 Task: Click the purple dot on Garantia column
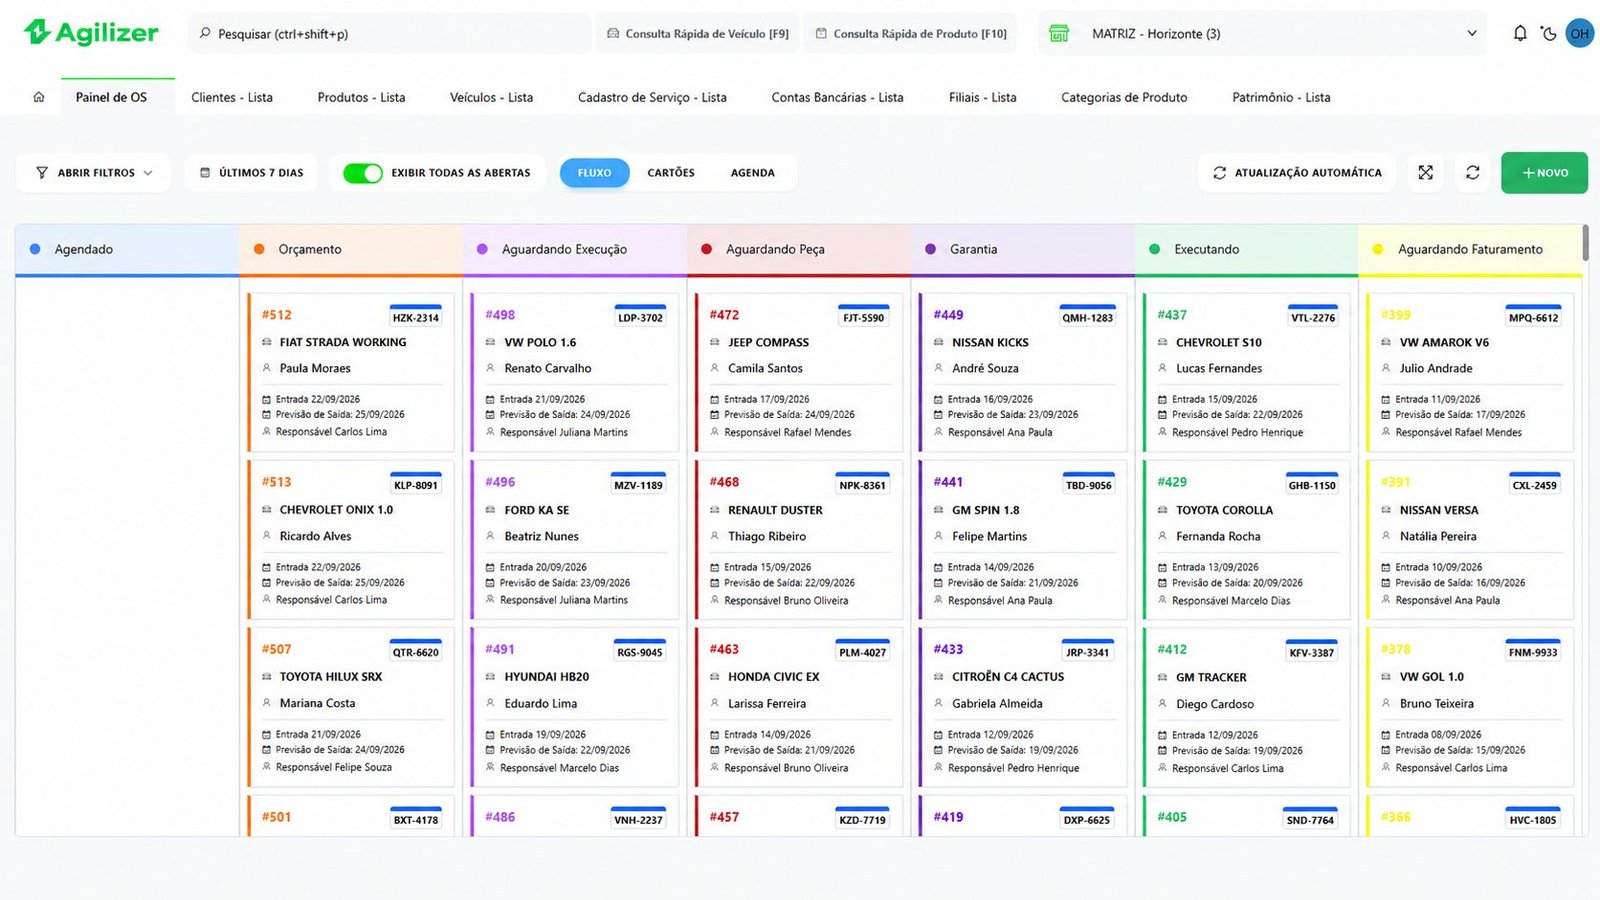point(931,249)
